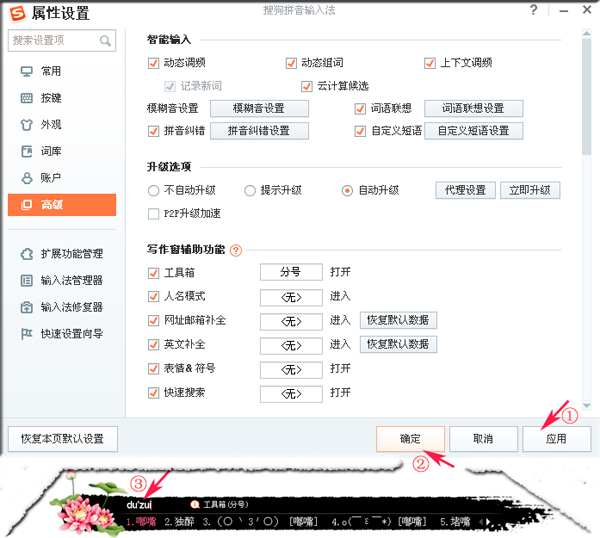This screenshot has height=538, width=600.
Task: Click the 快速搜索 hotkey field
Action: [291, 394]
